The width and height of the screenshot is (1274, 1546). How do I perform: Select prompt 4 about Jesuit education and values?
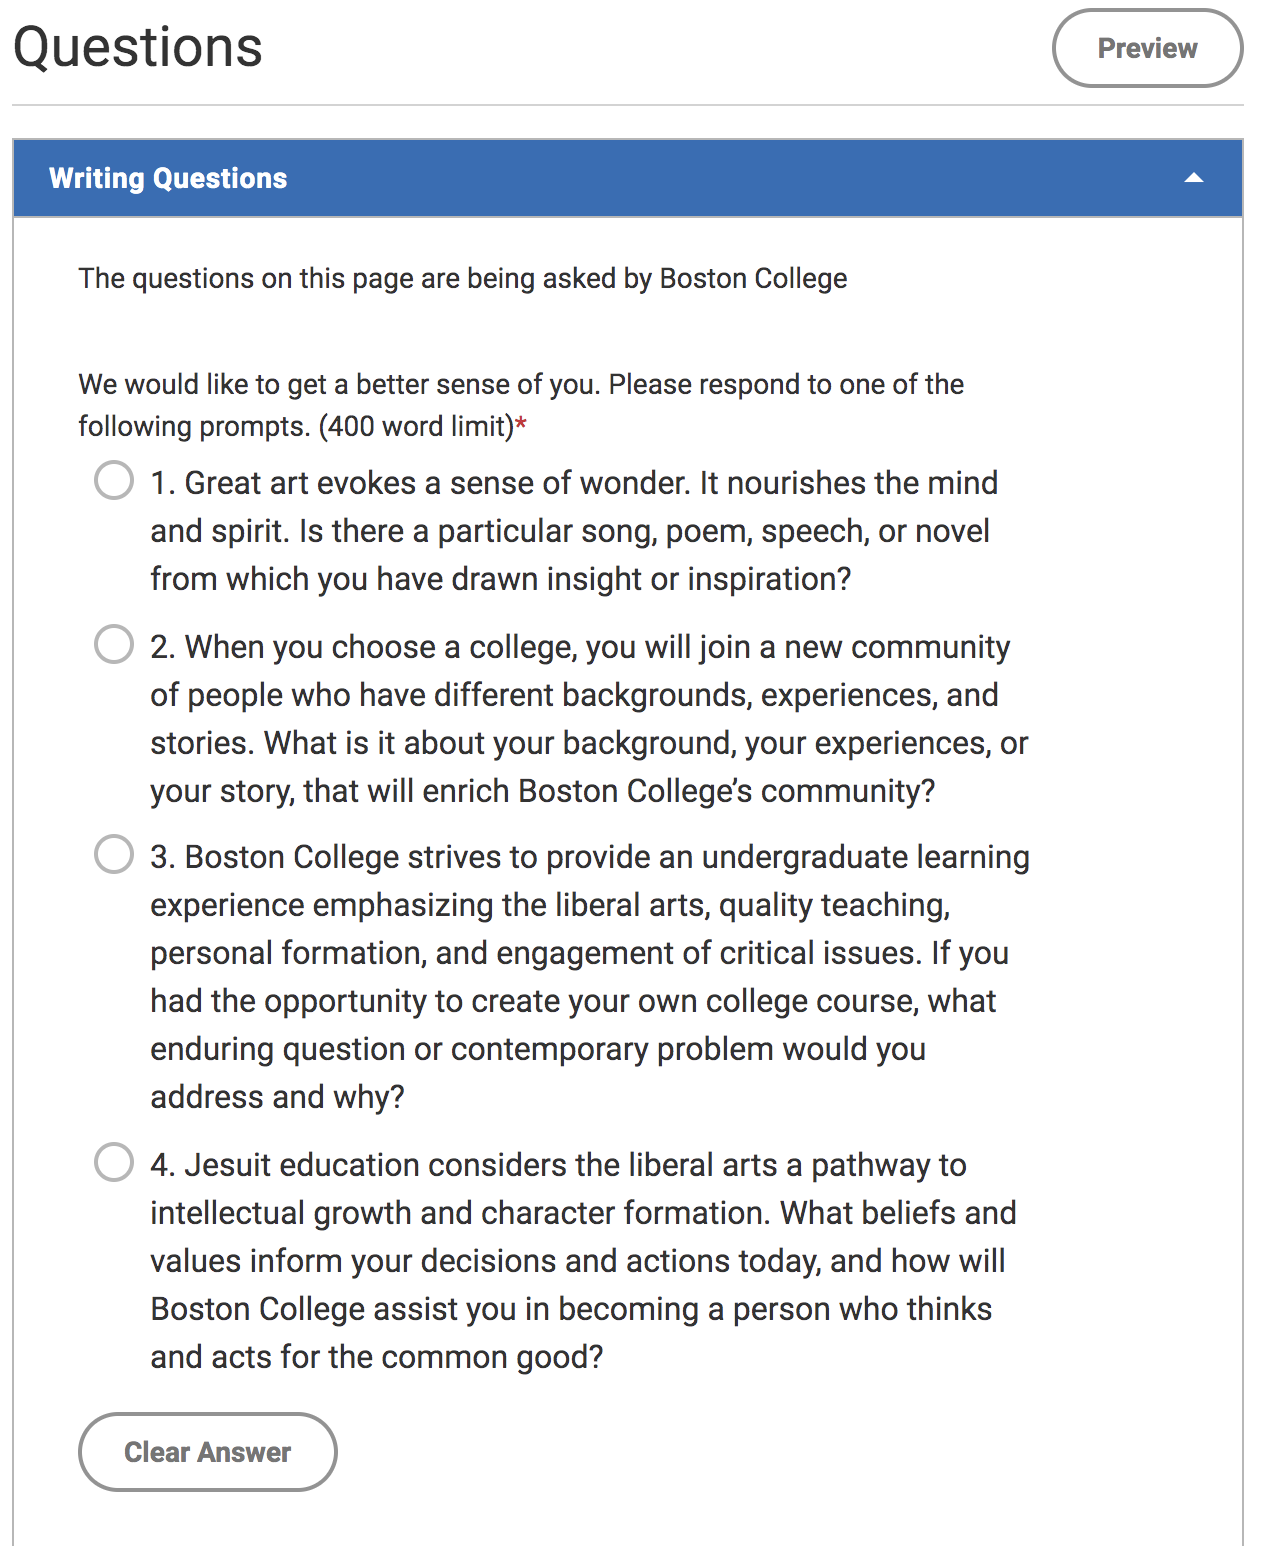(x=113, y=1163)
